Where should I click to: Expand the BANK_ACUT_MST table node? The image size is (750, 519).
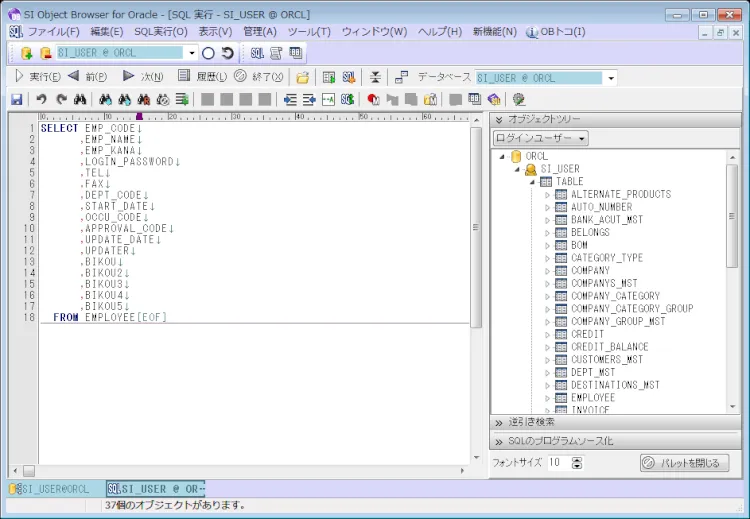548,220
